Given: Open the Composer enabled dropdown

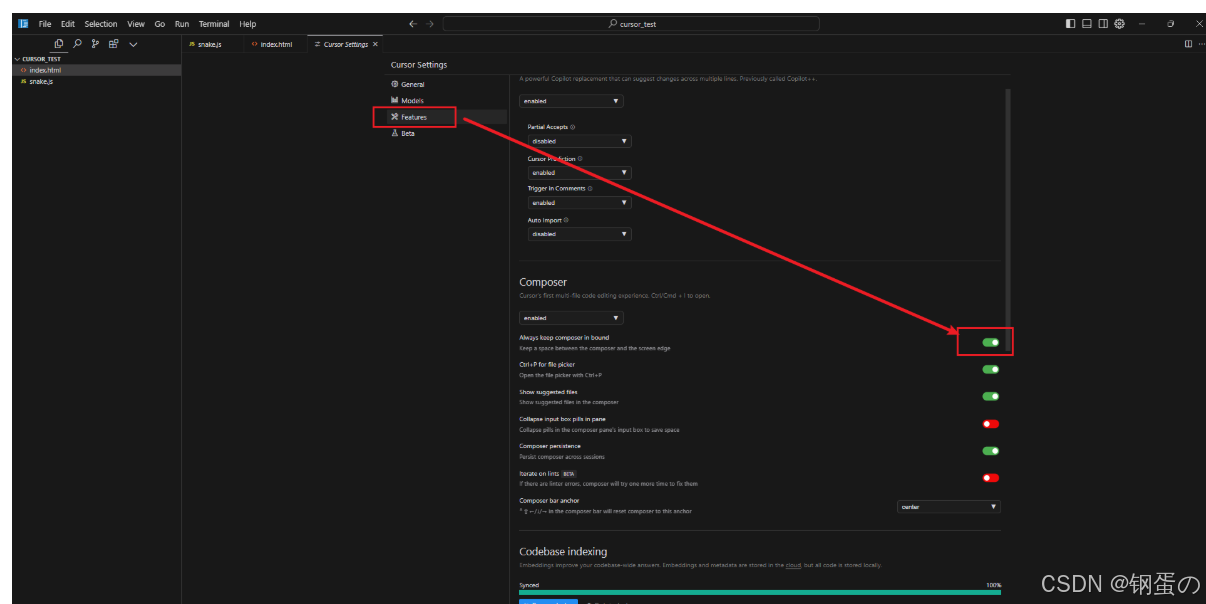Looking at the screenshot, I should (571, 318).
